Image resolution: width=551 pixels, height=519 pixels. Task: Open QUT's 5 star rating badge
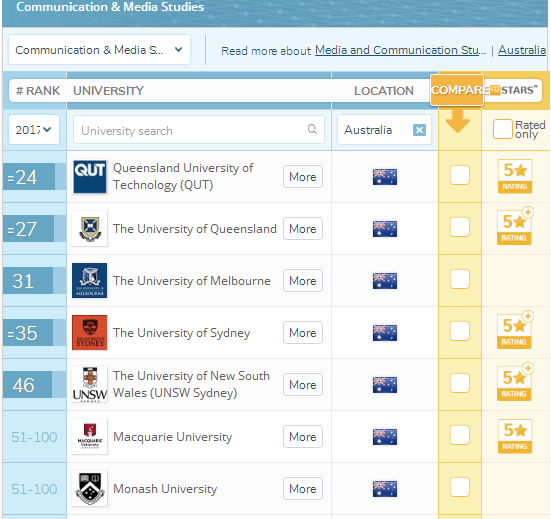click(x=515, y=176)
